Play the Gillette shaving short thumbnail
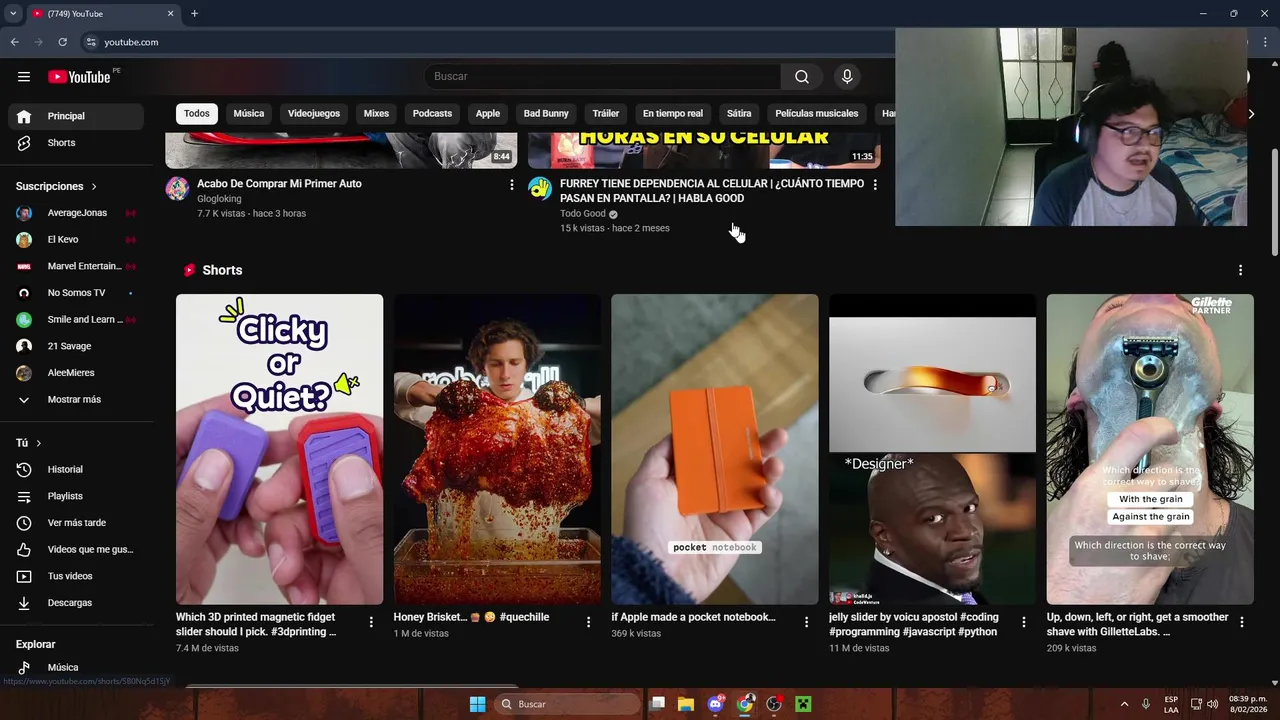This screenshot has width=1280, height=720. click(1150, 449)
